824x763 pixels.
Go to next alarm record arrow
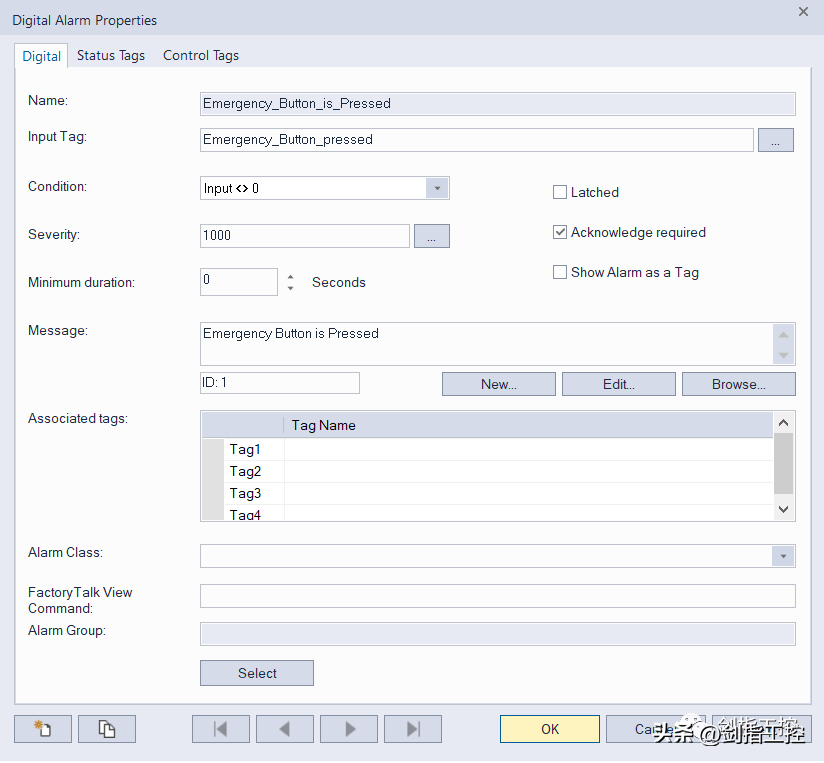click(349, 729)
